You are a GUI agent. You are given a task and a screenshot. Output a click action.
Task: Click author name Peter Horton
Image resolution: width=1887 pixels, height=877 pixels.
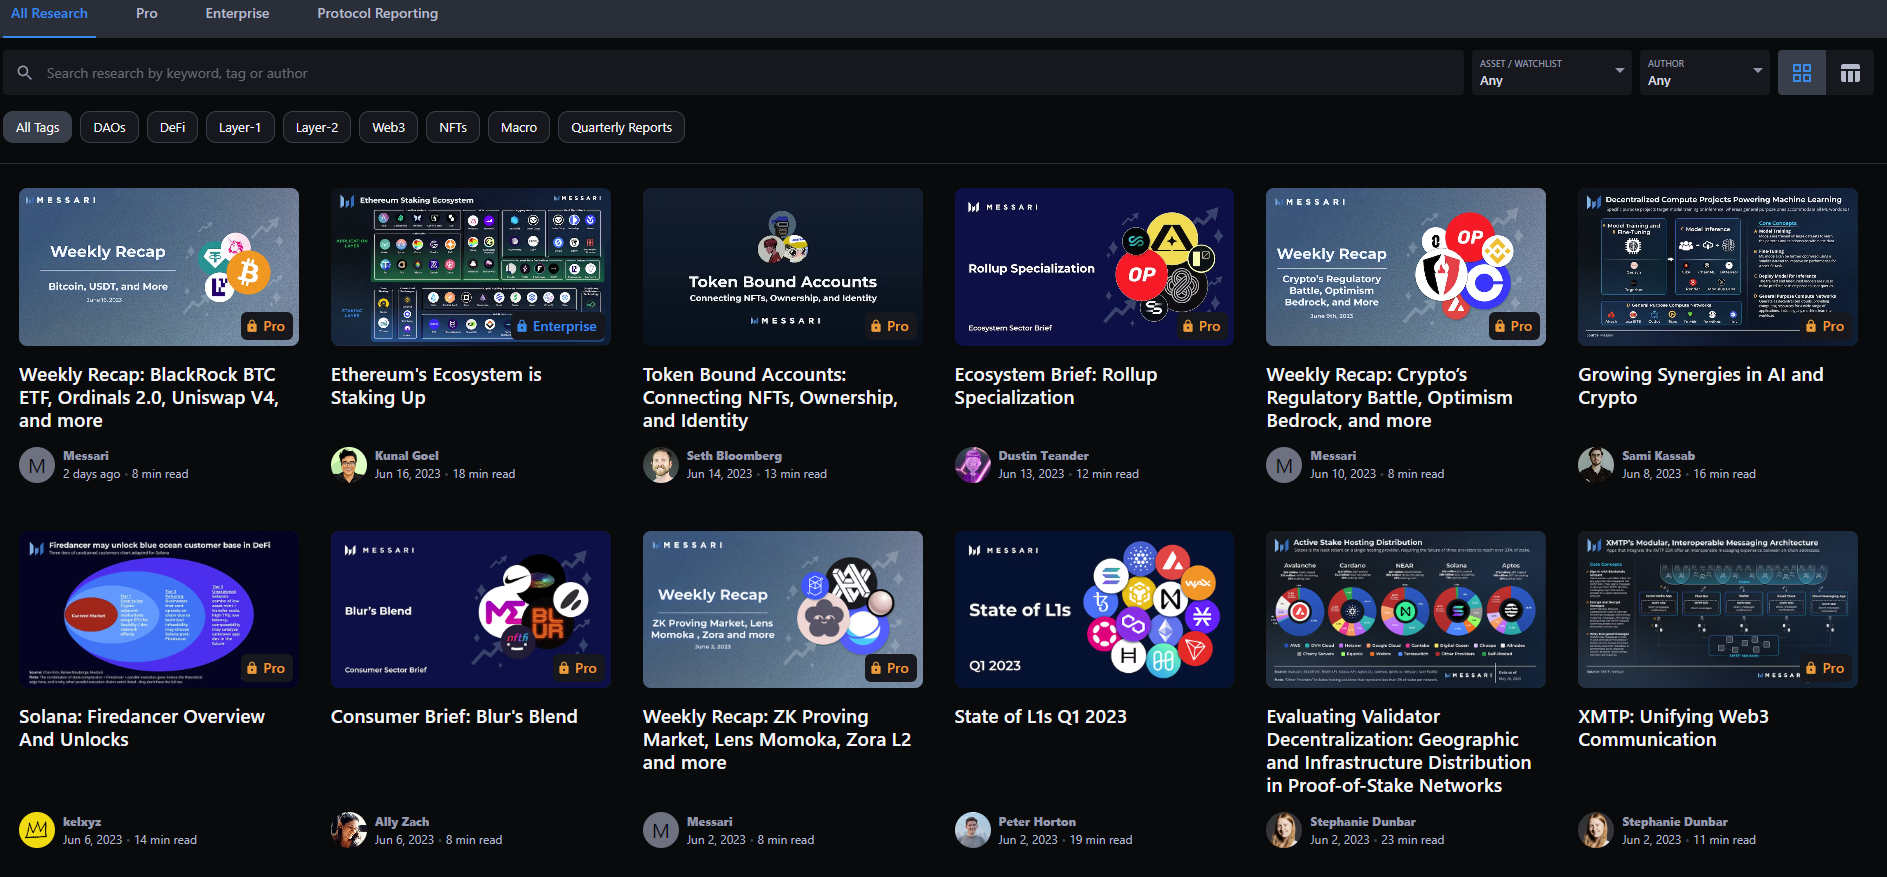[x=1037, y=822]
